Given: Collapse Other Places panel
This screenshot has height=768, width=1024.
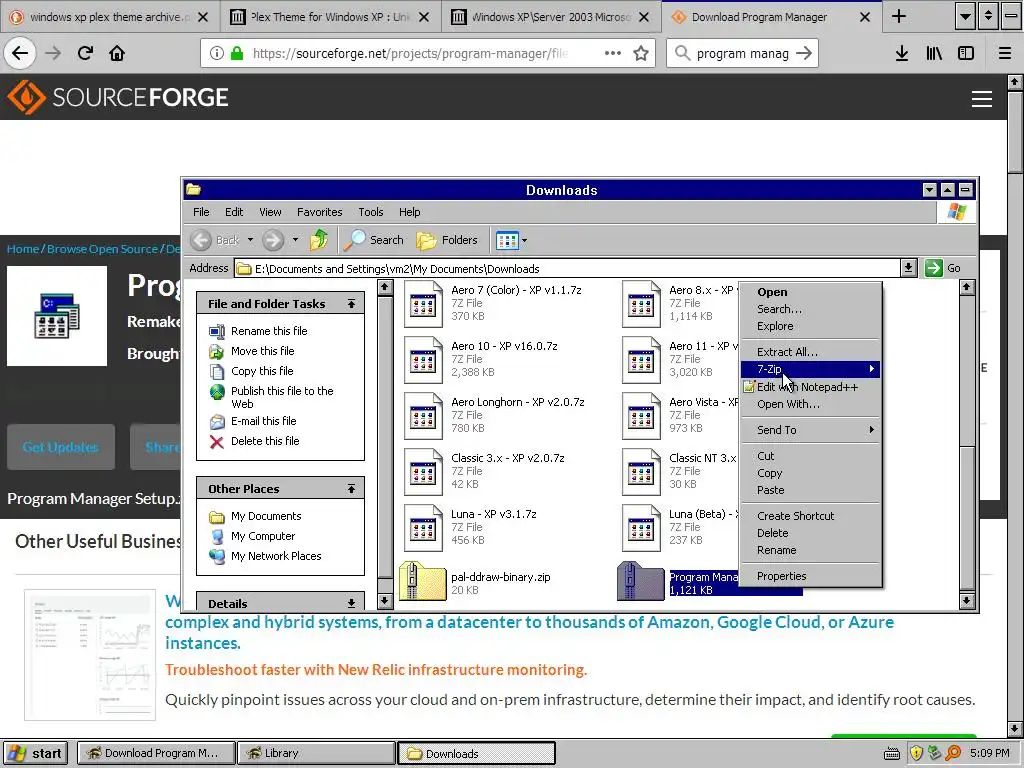Looking at the screenshot, I should point(351,488).
